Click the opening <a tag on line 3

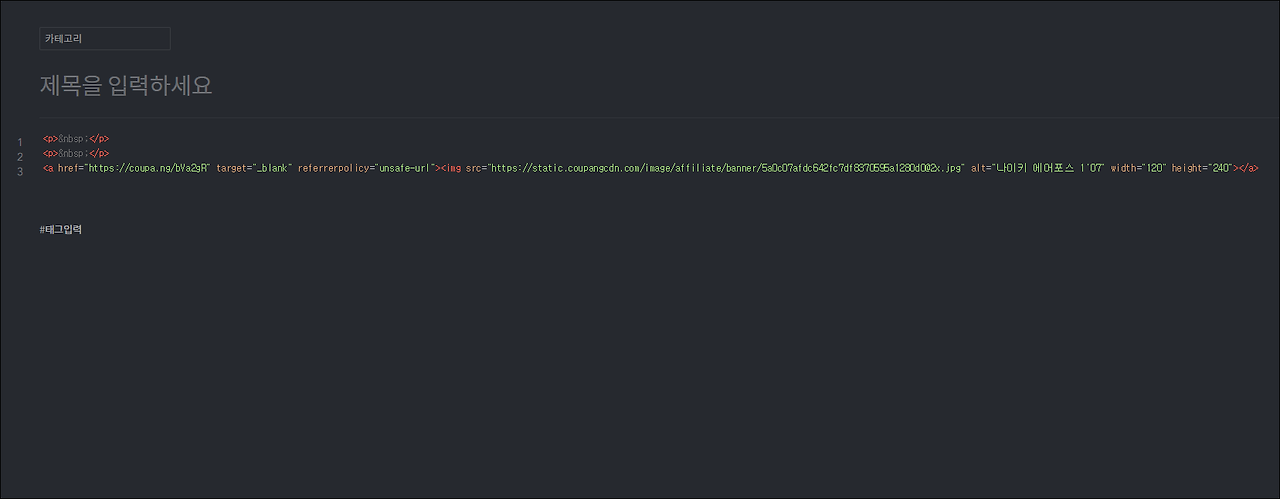point(48,168)
